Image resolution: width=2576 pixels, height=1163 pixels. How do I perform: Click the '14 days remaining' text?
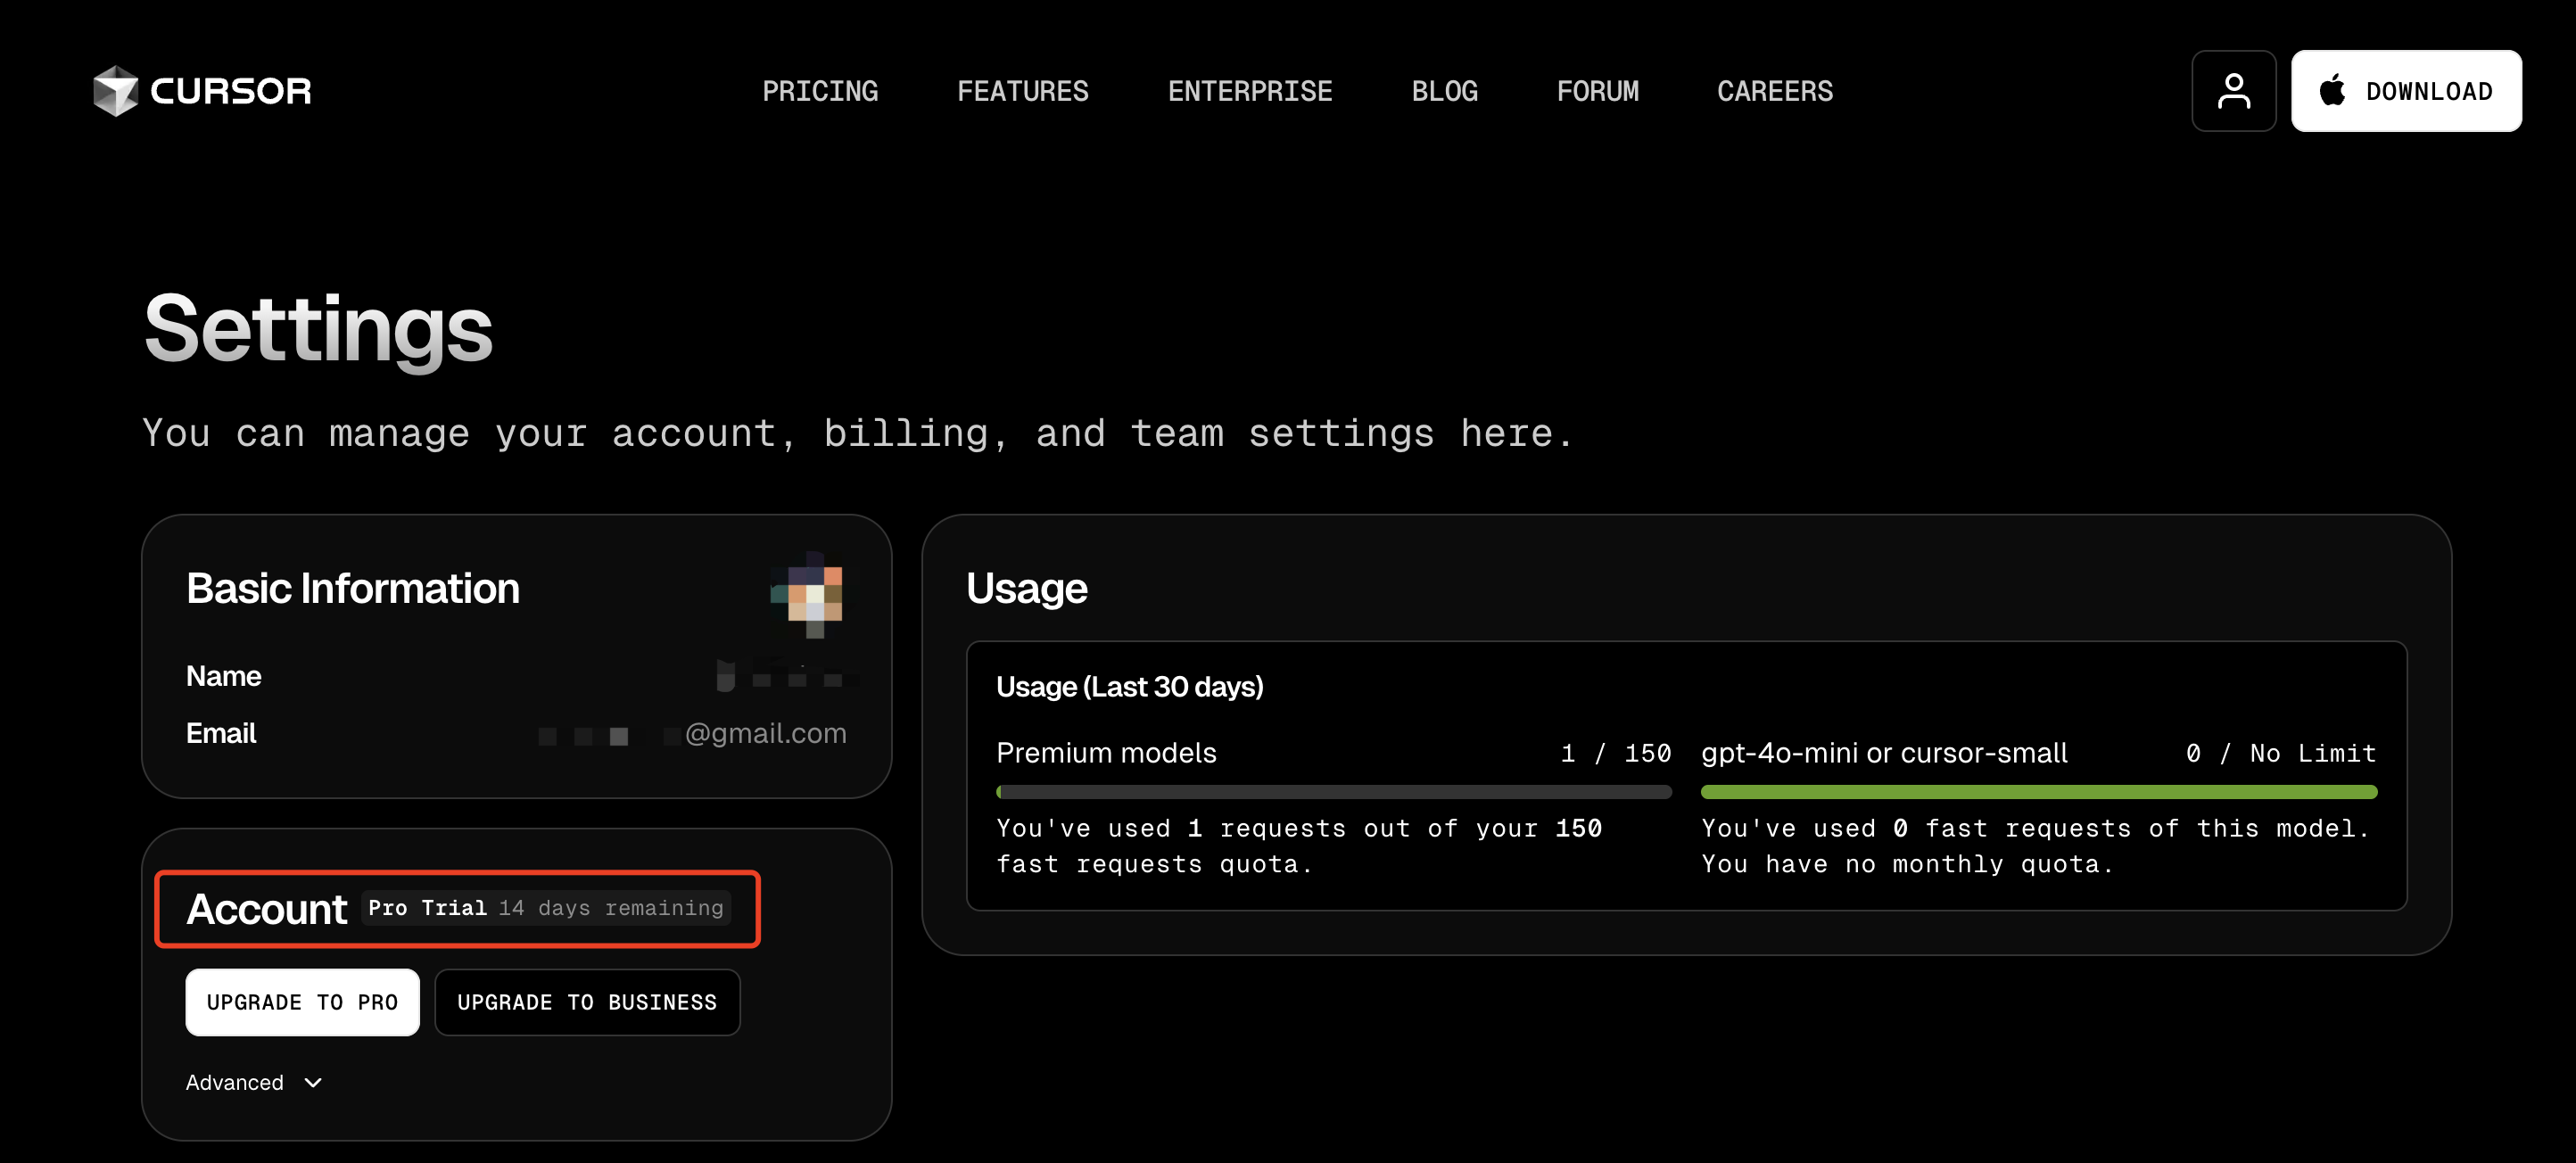[611, 908]
